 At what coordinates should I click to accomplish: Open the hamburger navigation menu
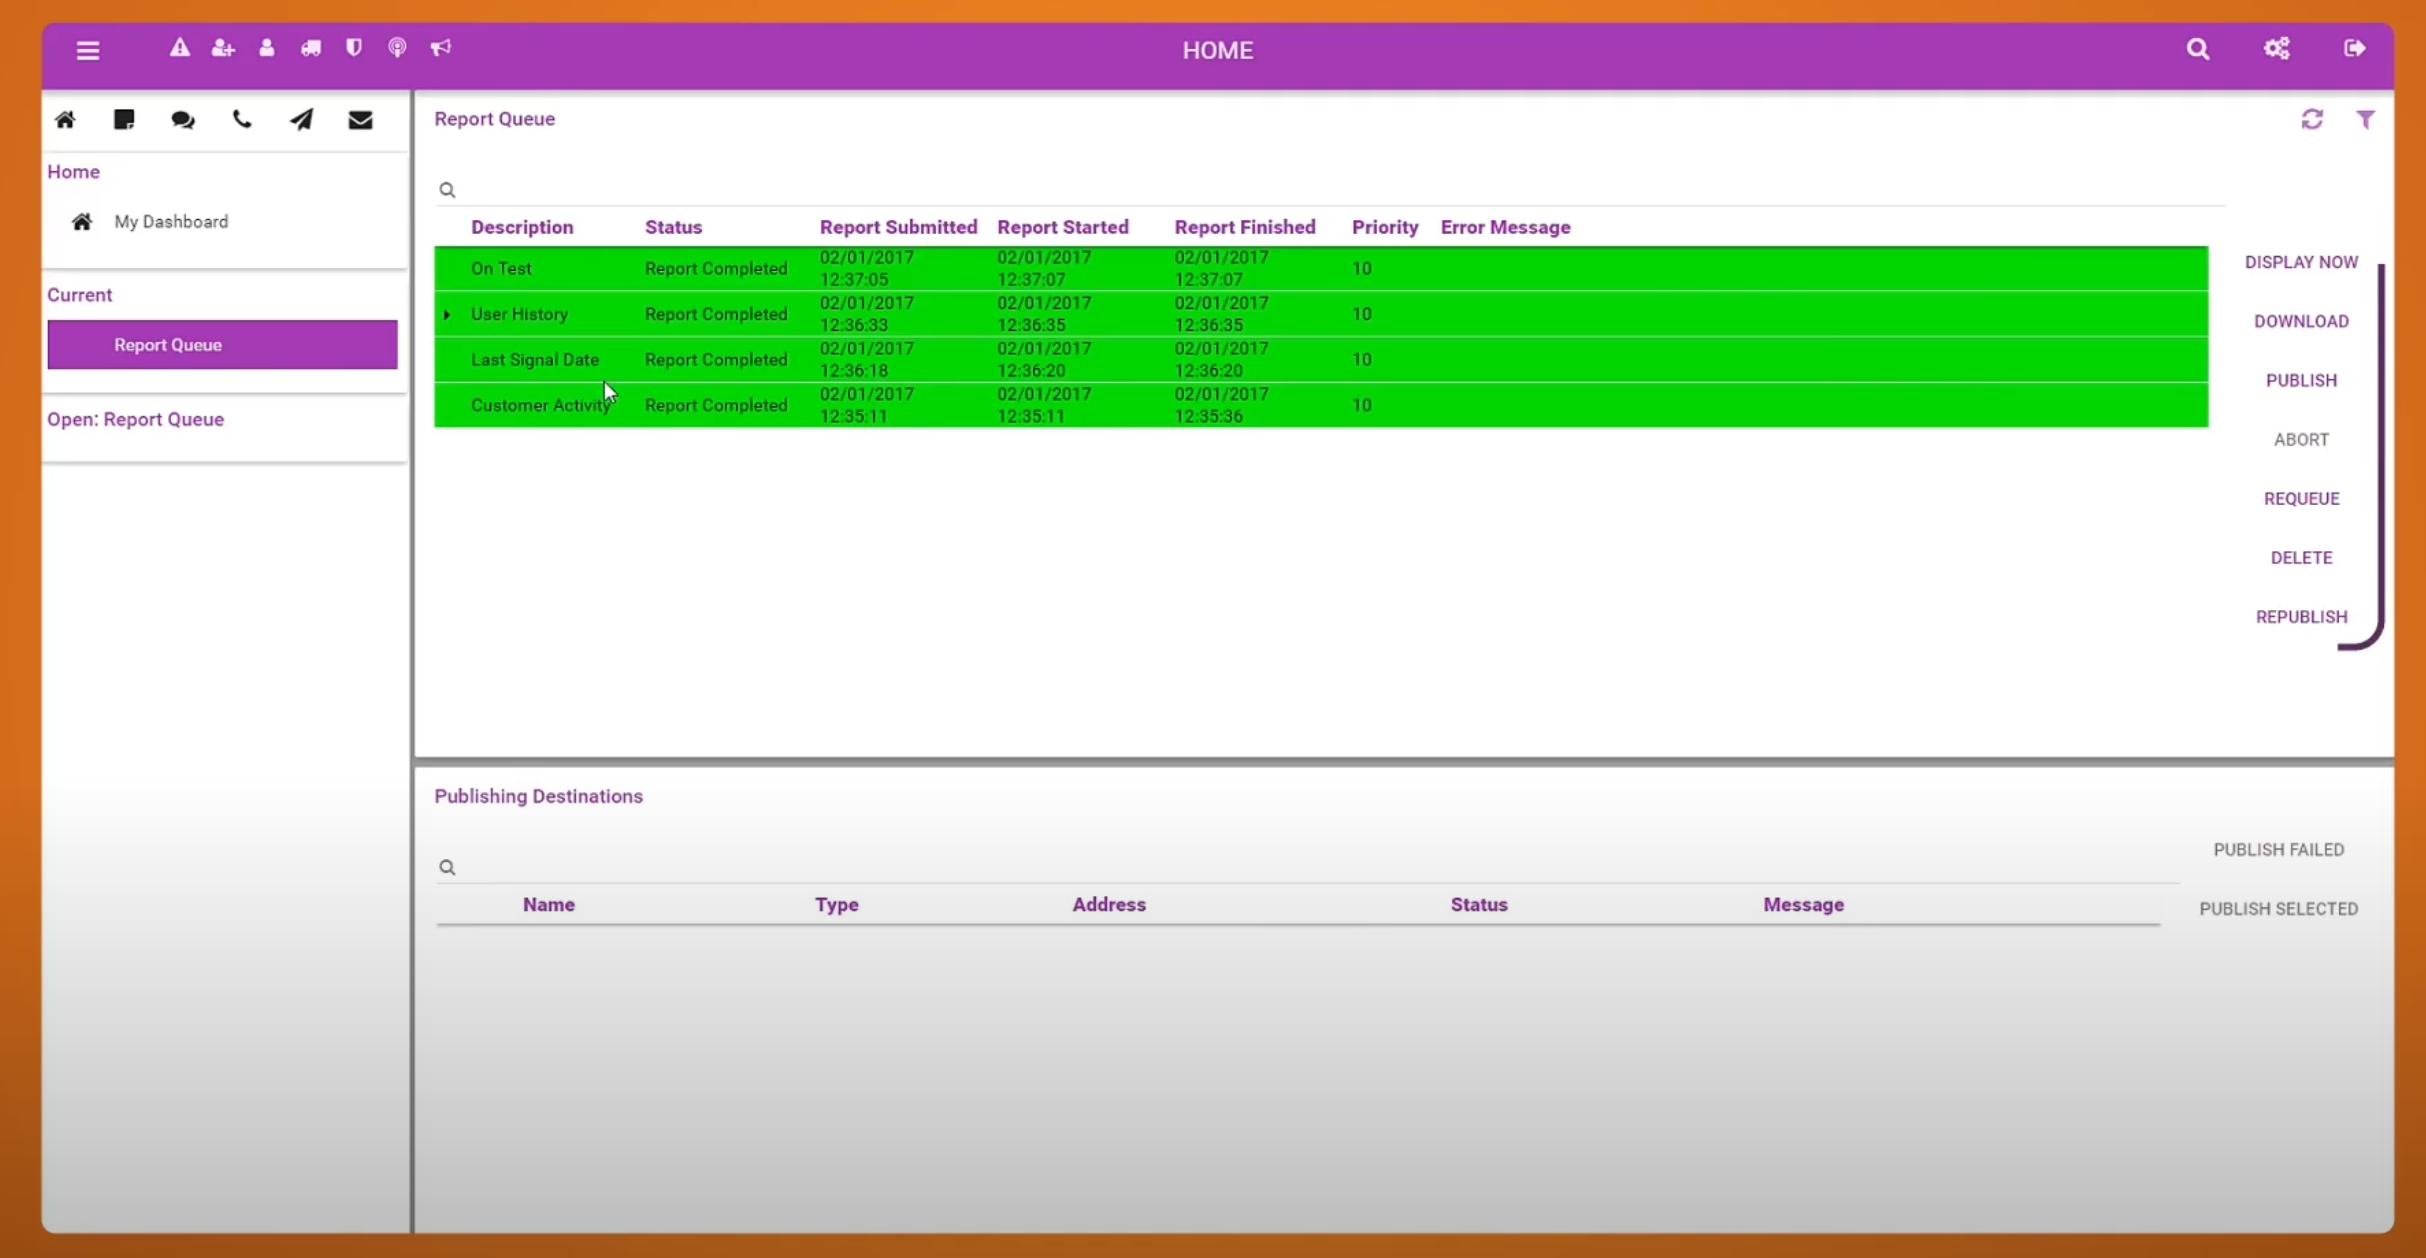tap(88, 50)
